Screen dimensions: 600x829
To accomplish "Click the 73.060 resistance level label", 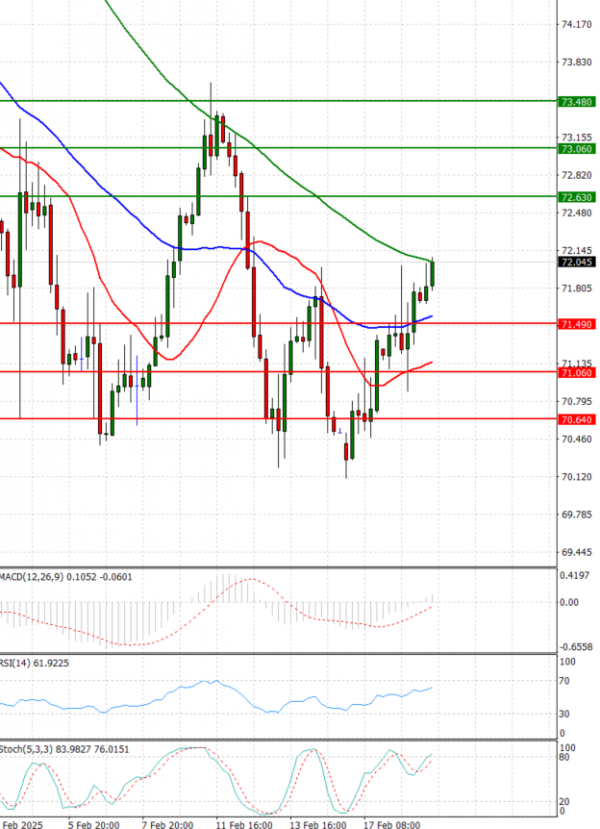I will [577, 149].
